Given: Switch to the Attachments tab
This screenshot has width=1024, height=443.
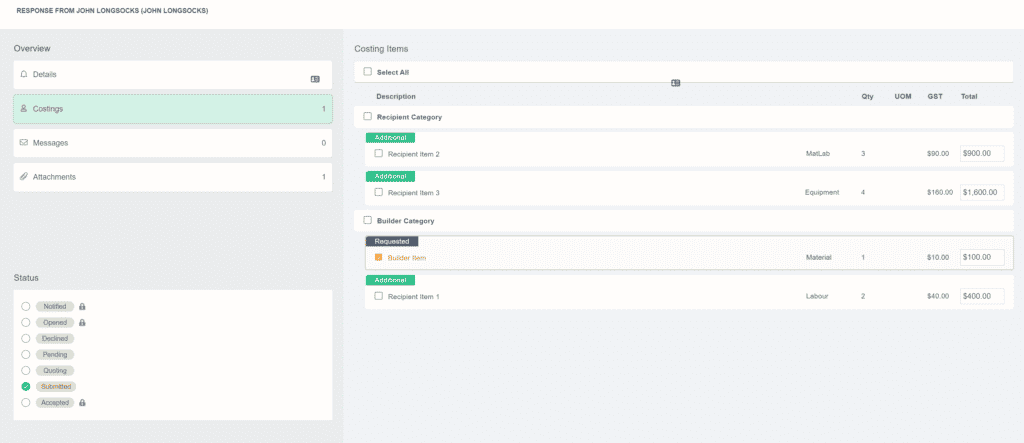Looking at the screenshot, I should pyautogui.click(x=172, y=177).
